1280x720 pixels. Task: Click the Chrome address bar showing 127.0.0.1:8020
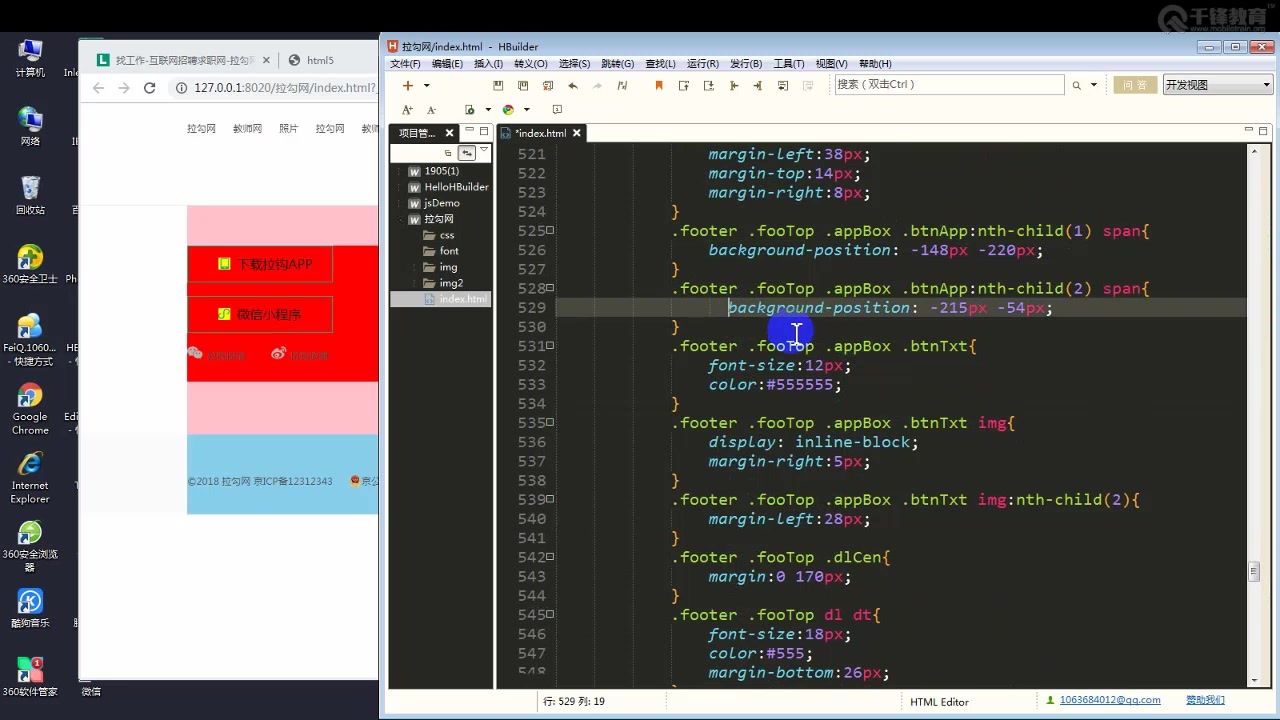(274, 88)
